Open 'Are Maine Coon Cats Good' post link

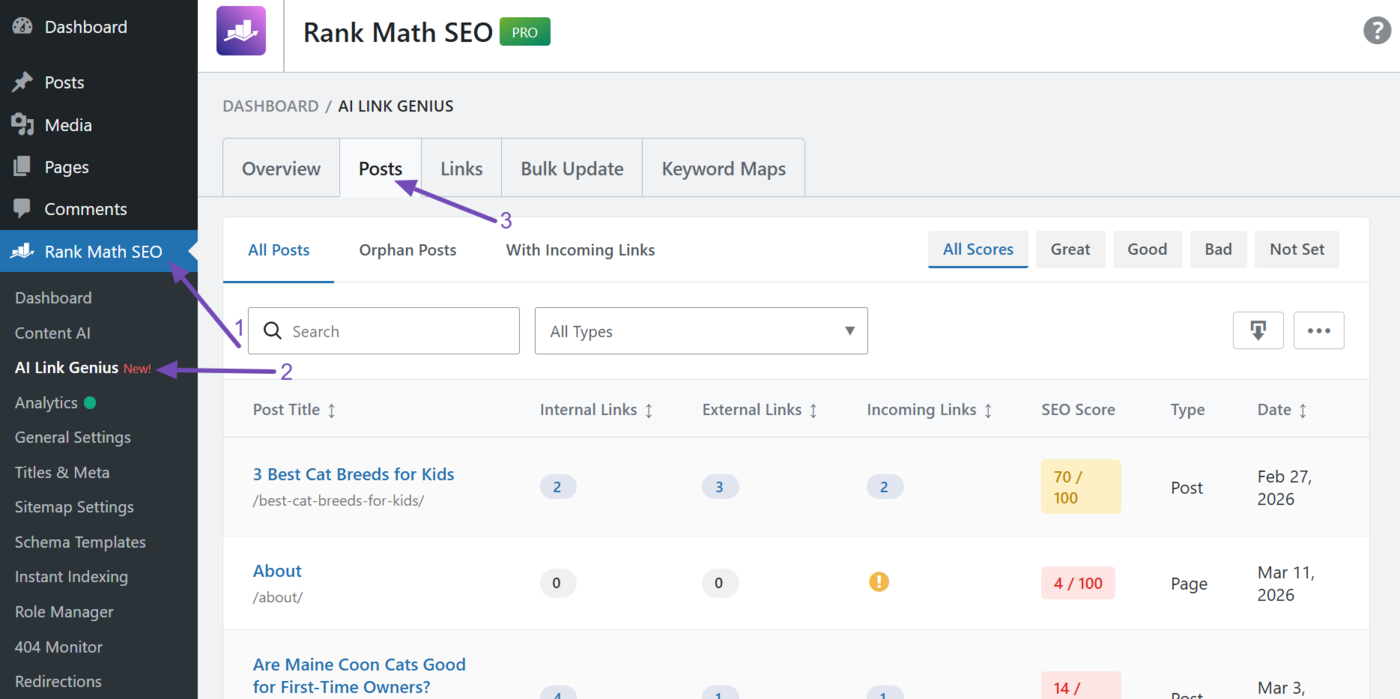pos(359,675)
